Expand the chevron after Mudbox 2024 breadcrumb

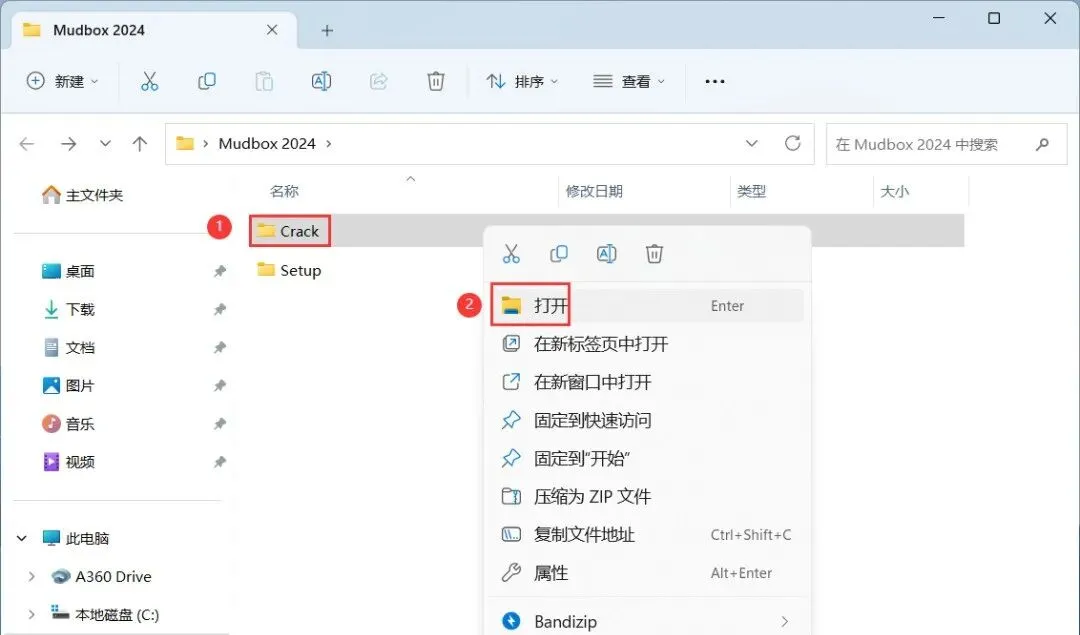[x=329, y=143]
